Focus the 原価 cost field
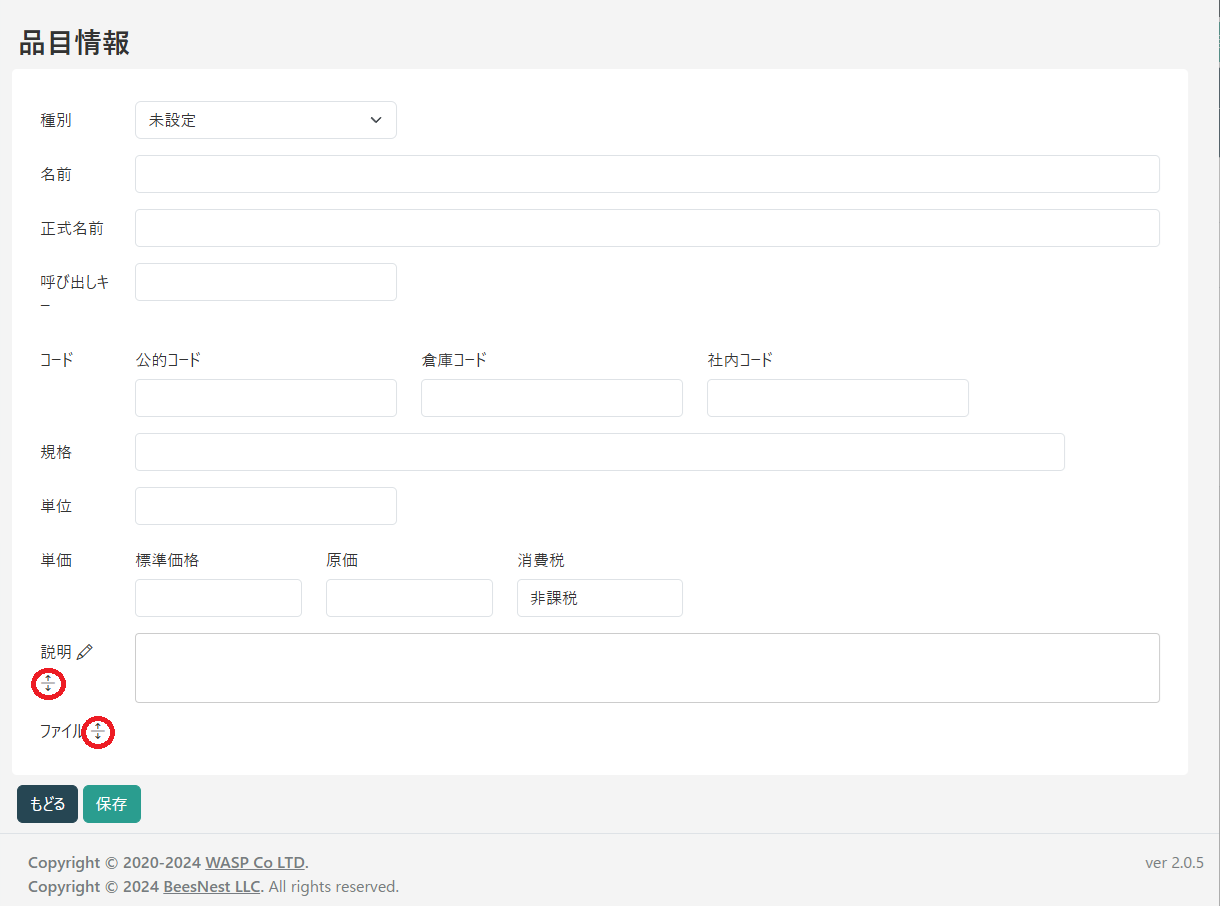1220x906 pixels. 409,598
